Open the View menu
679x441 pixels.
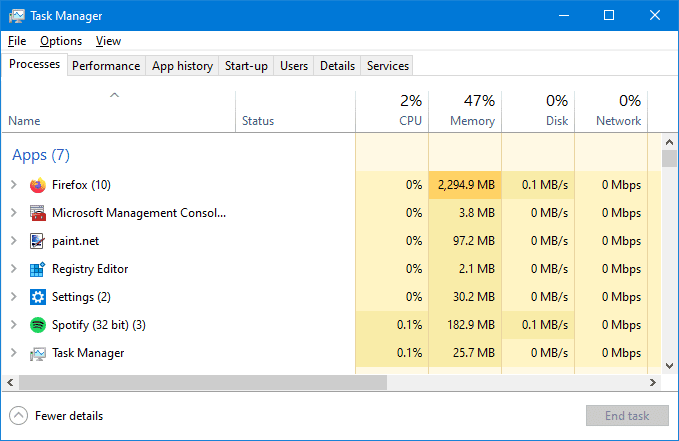coord(108,41)
